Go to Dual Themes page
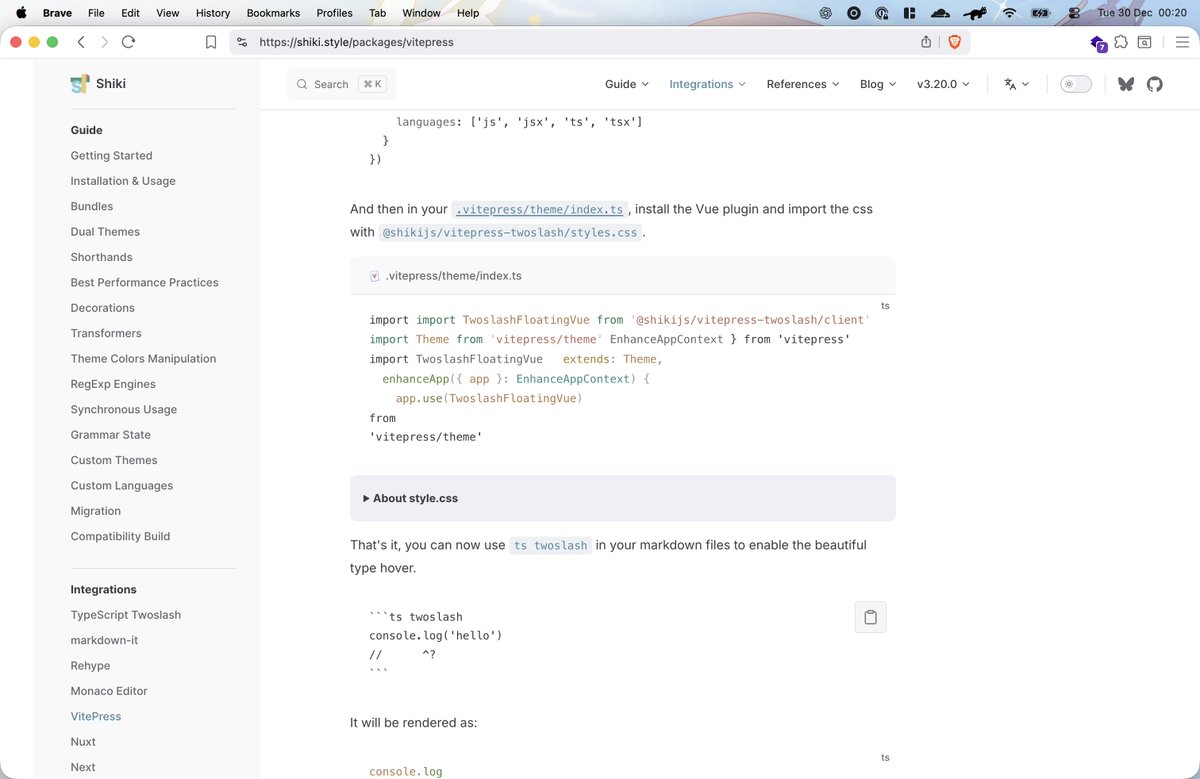 click(x=105, y=232)
